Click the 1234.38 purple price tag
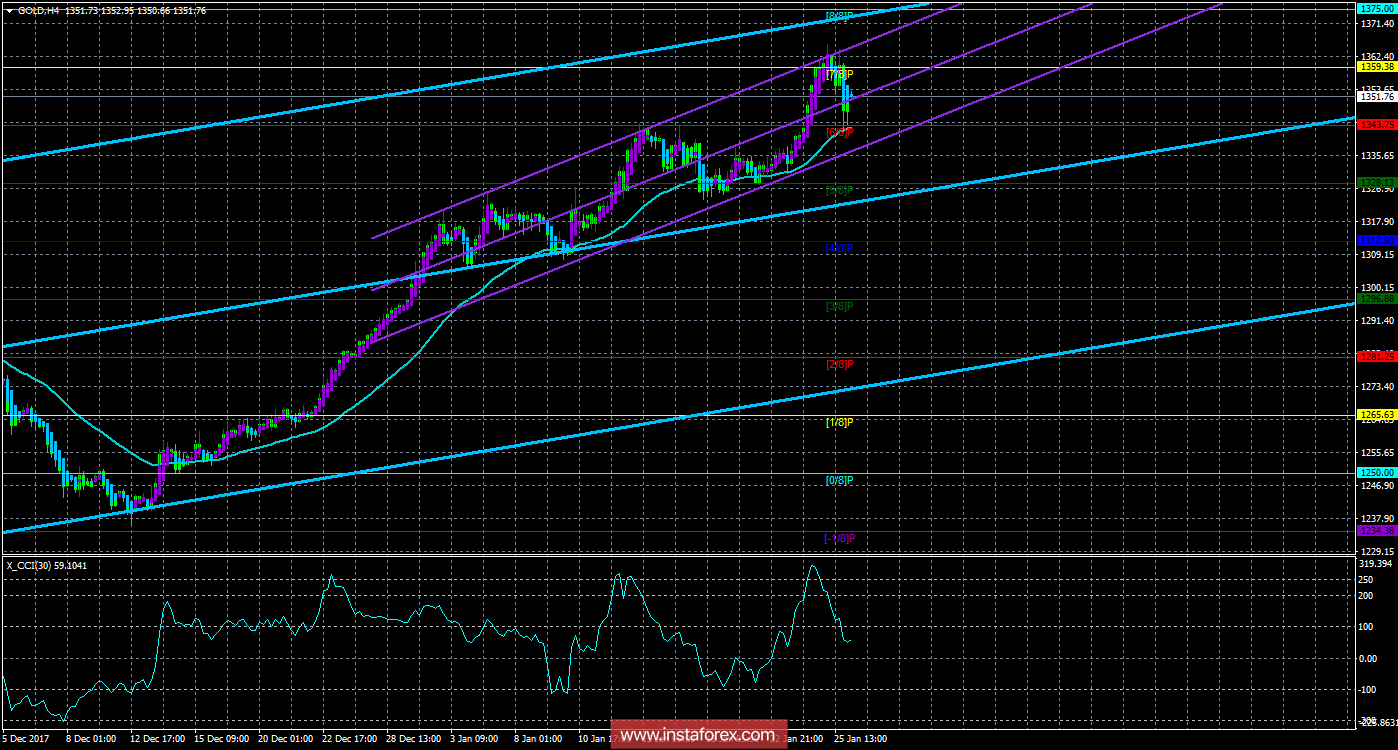Image resolution: width=1398 pixels, height=750 pixels. (x=1376, y=530)
